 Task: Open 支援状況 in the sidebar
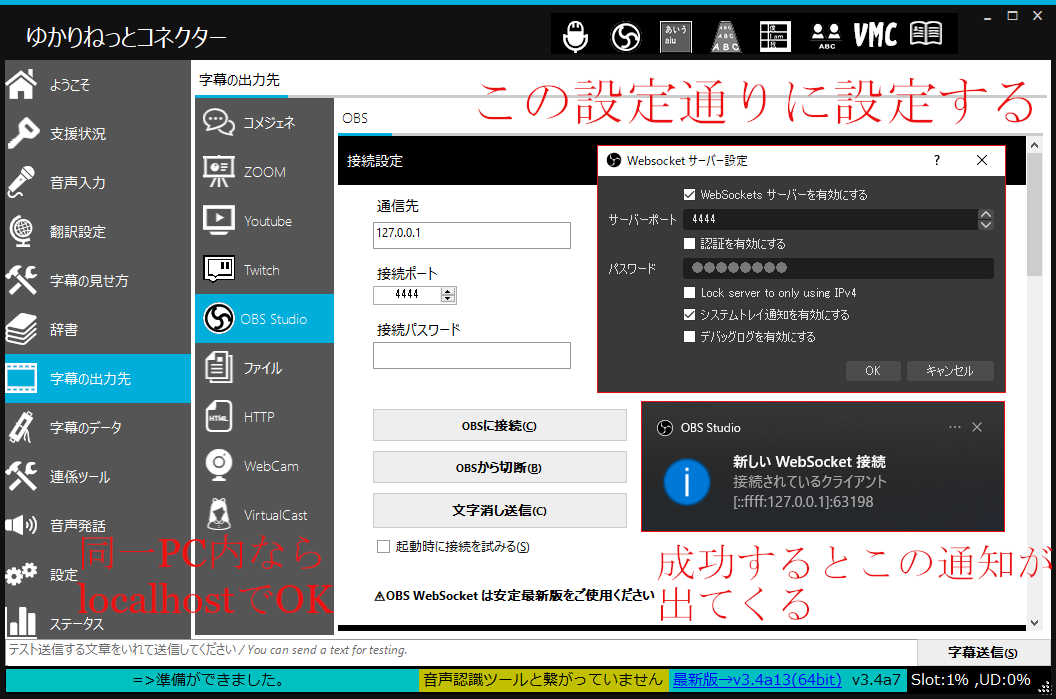pos(98,133)
